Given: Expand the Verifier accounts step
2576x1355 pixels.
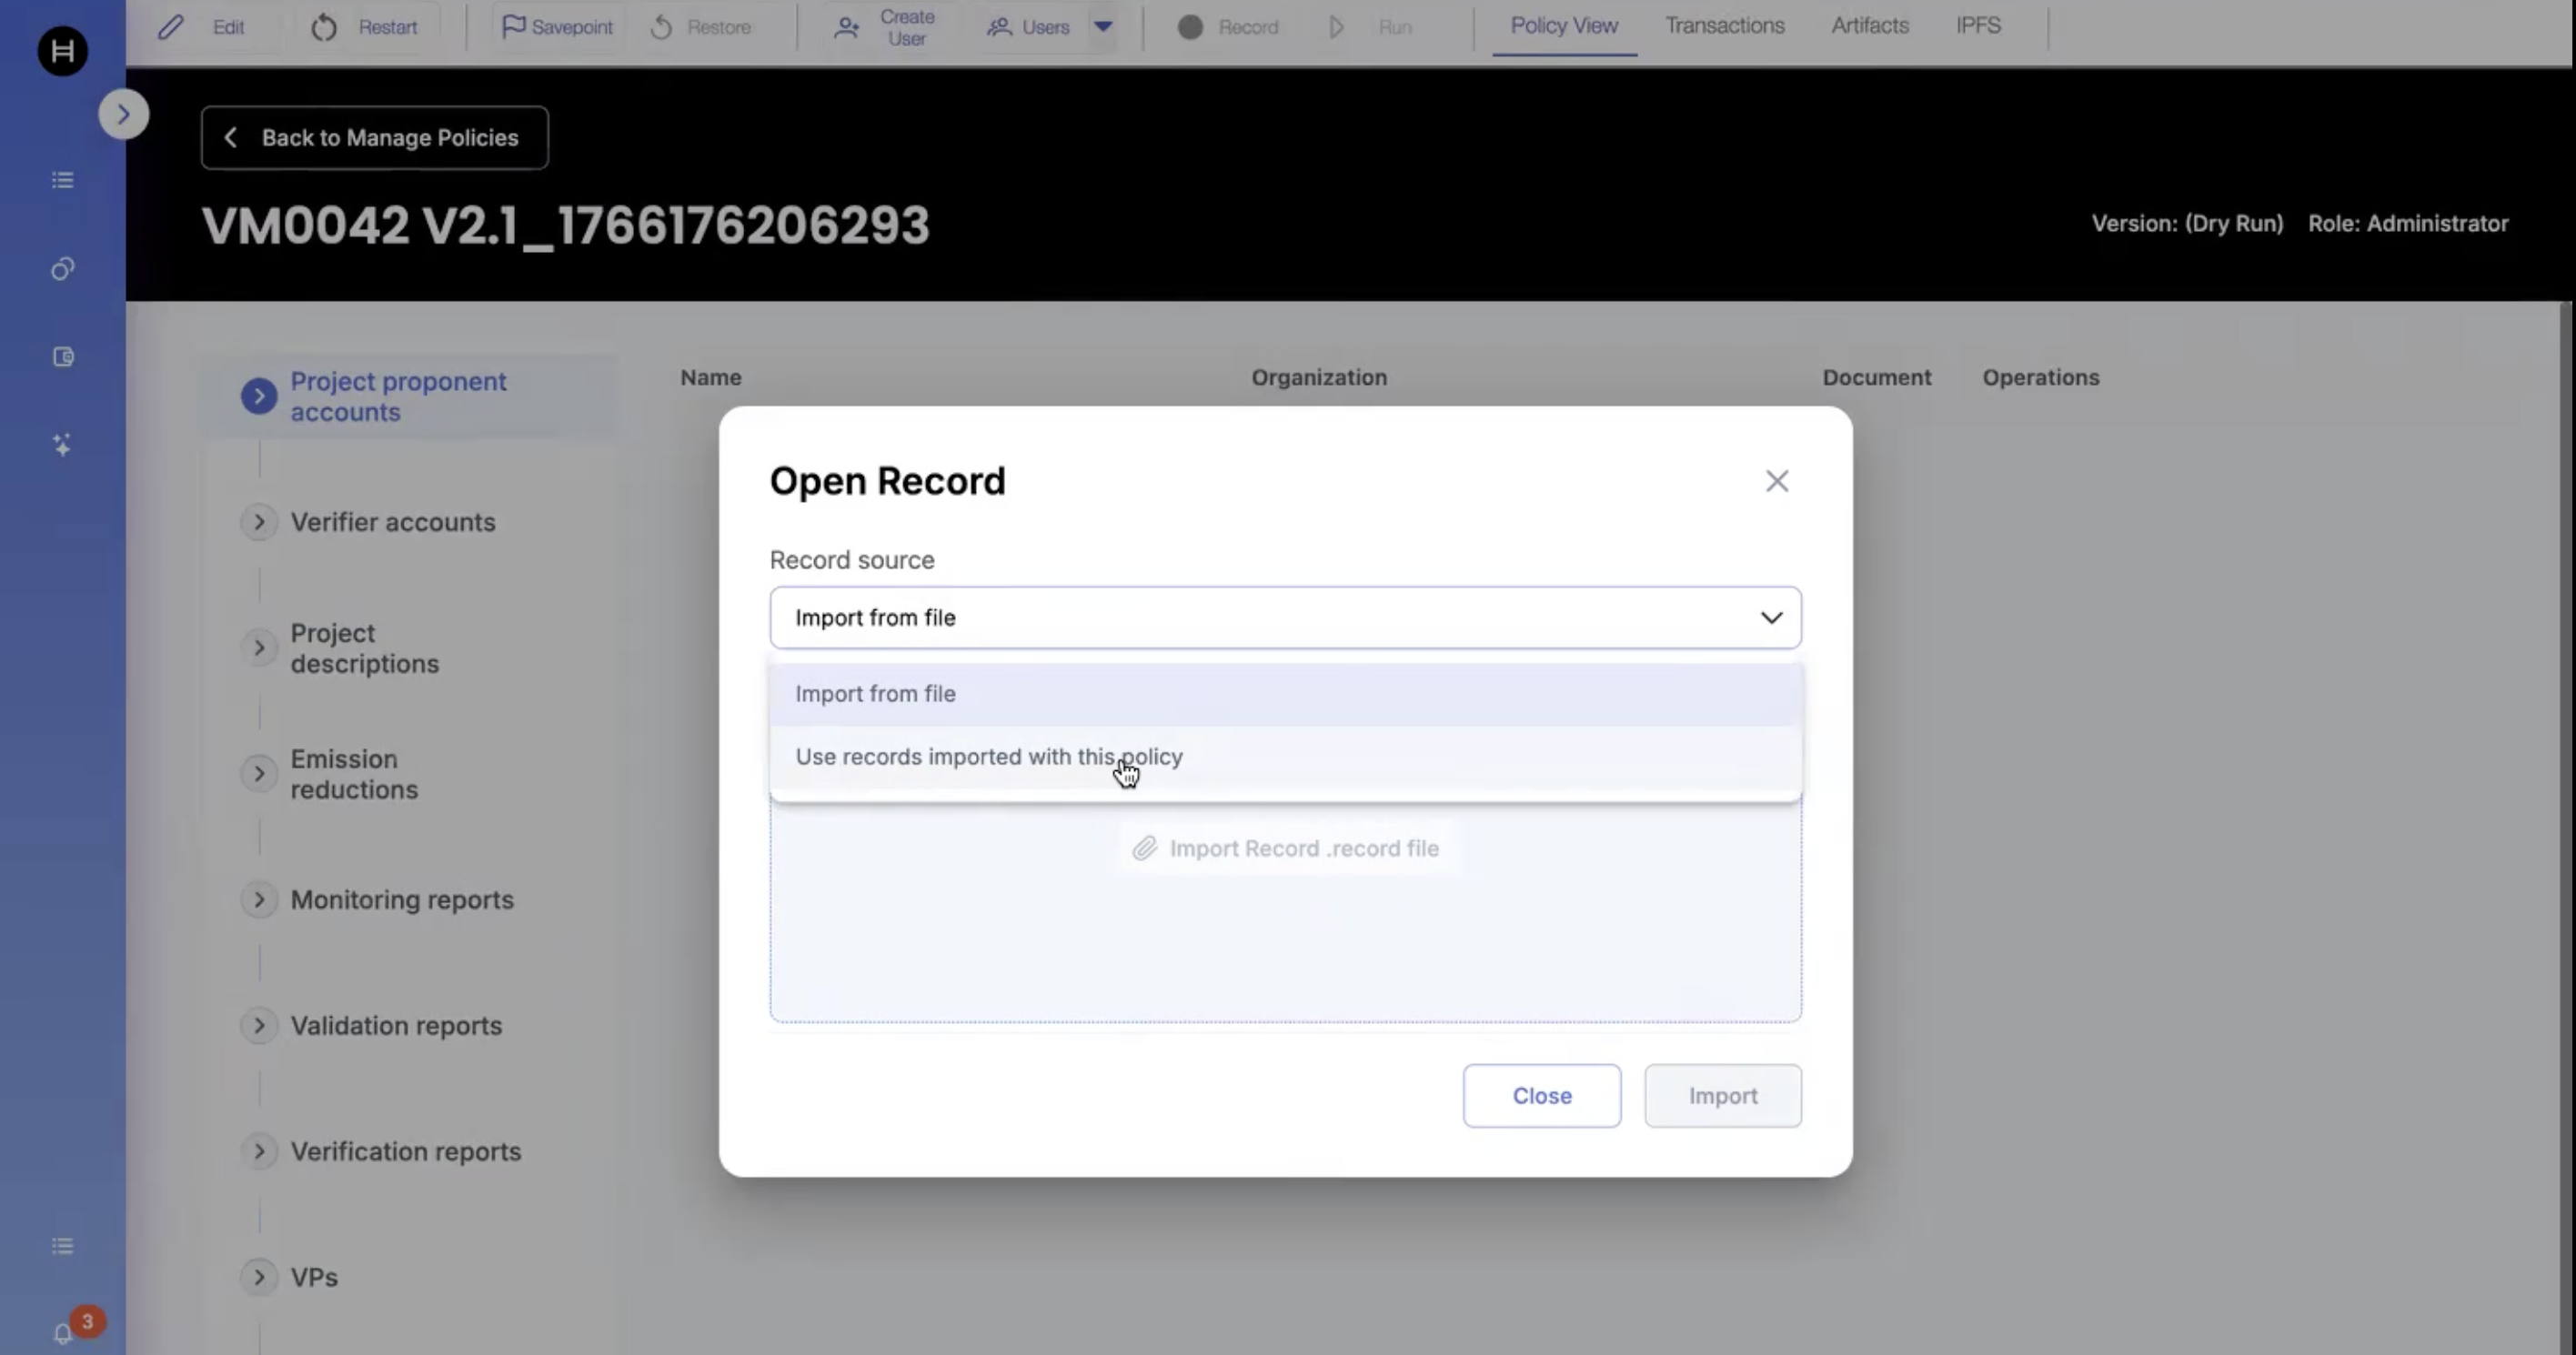Looking at the screenshot, I should pos(259,522).
